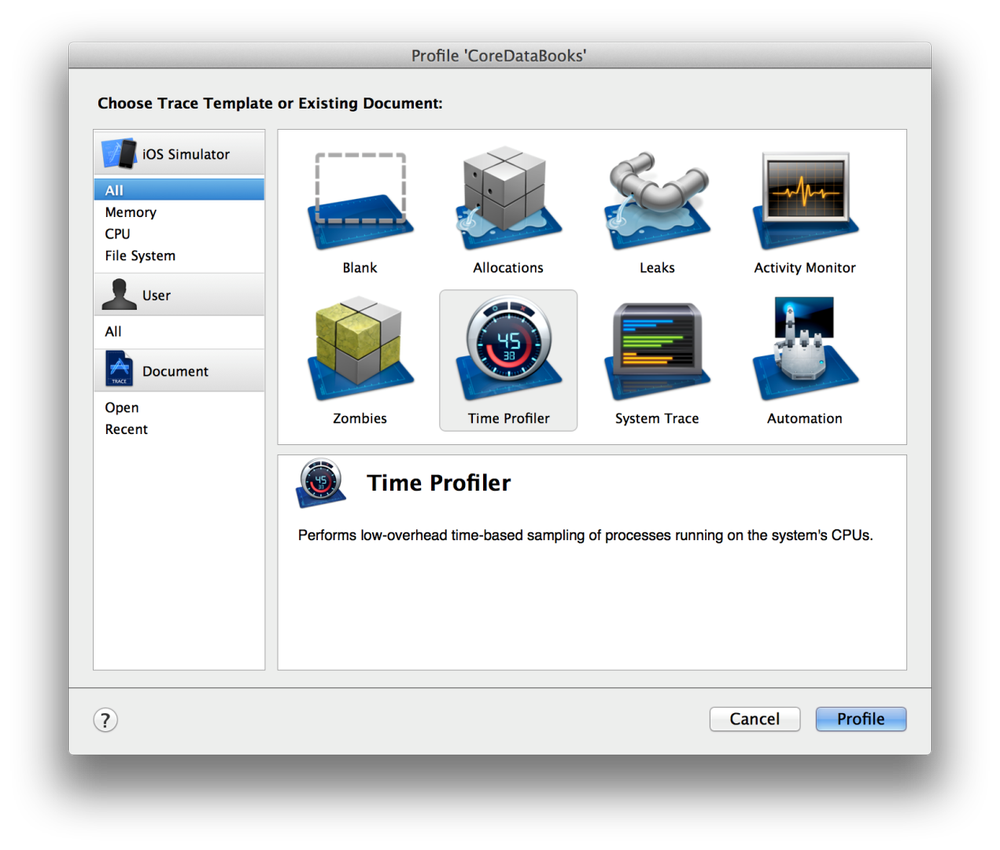Filter templates by Memory
Screen dimensions: 1000x850
click(179, 212)
